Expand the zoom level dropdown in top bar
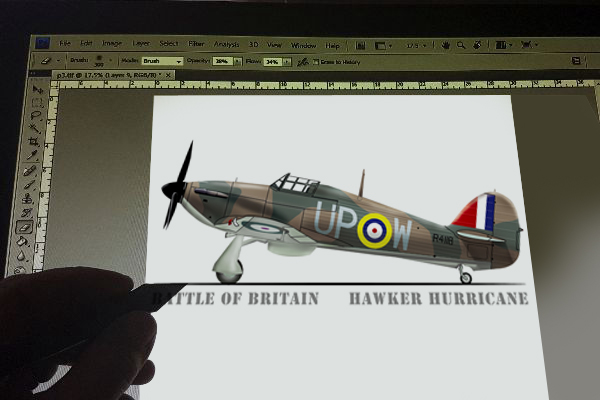The height and width of the screenshot is (400, 600). pos(416,45)
